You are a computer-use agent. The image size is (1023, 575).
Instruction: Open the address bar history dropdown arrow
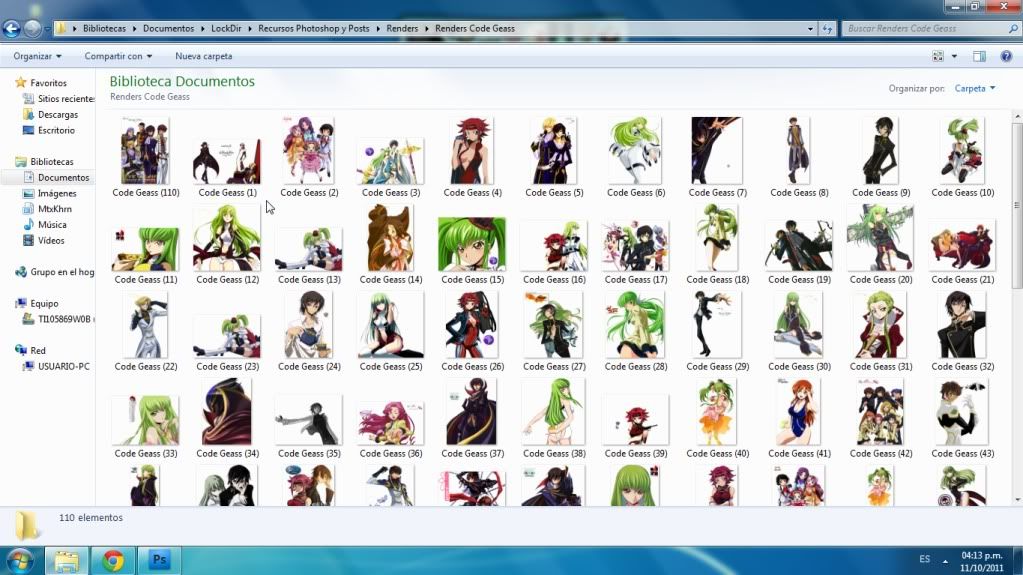tap(810, 29)
